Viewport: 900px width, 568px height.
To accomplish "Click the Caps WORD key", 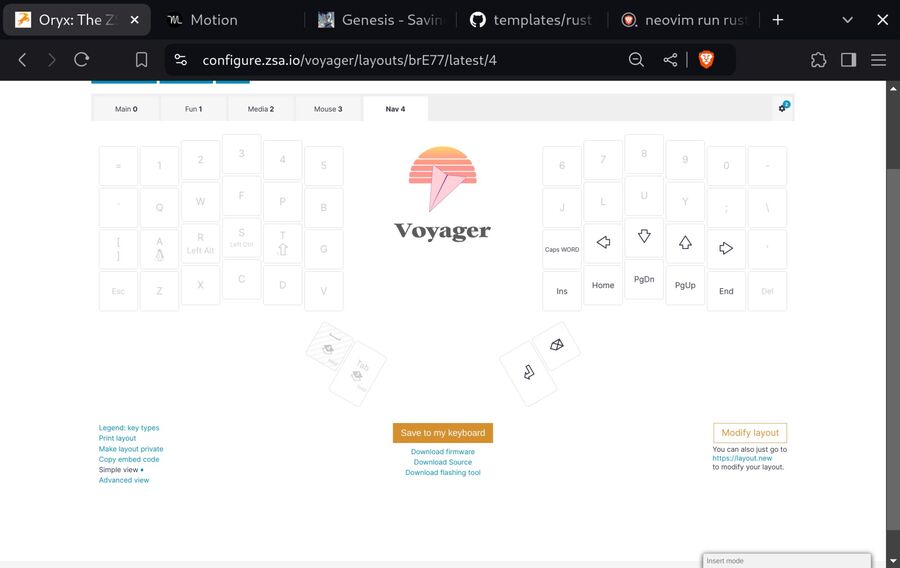I will [x=562, y=250].
